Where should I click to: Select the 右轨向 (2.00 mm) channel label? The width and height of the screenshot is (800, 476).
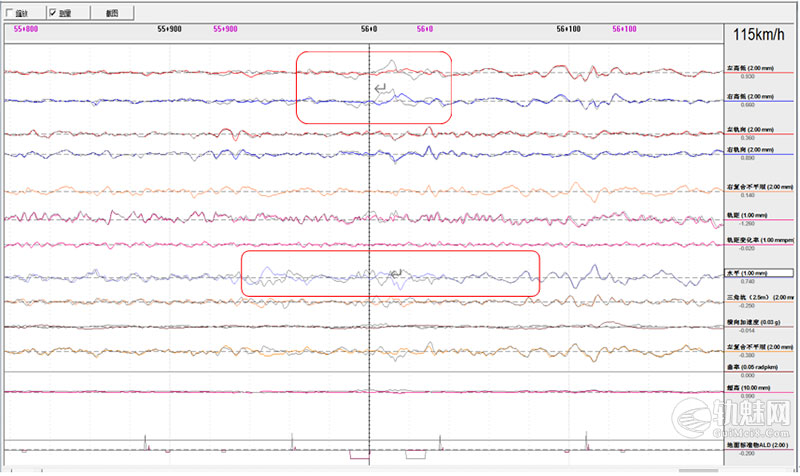[750, 149]
